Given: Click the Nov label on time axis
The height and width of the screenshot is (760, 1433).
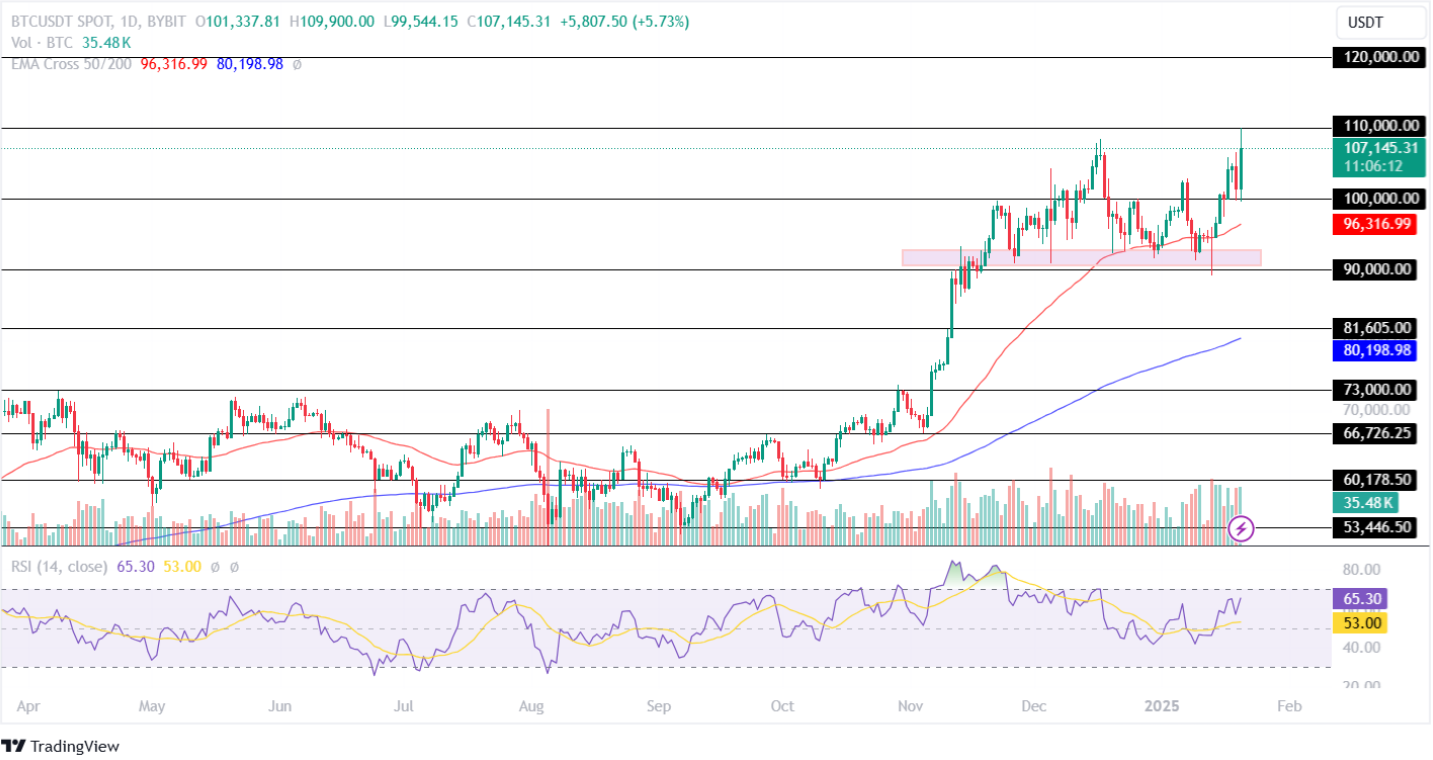Looking at the screenshot, I should (911, 706).
